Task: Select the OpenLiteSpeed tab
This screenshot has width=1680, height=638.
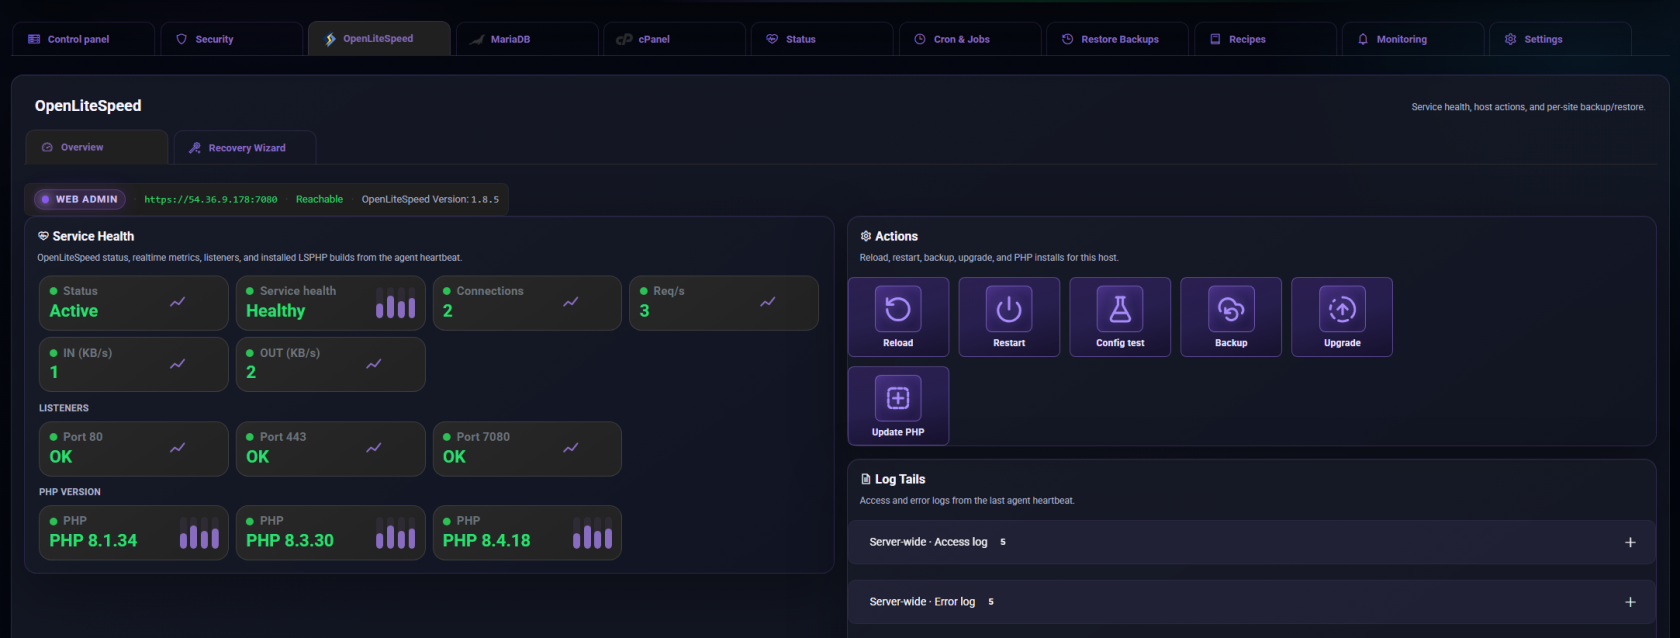Action: 379,38
